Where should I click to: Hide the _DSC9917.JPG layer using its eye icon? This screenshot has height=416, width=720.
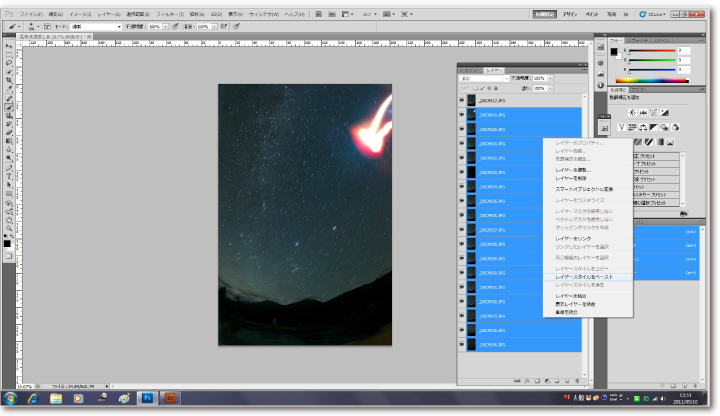(x=462, y=100)
